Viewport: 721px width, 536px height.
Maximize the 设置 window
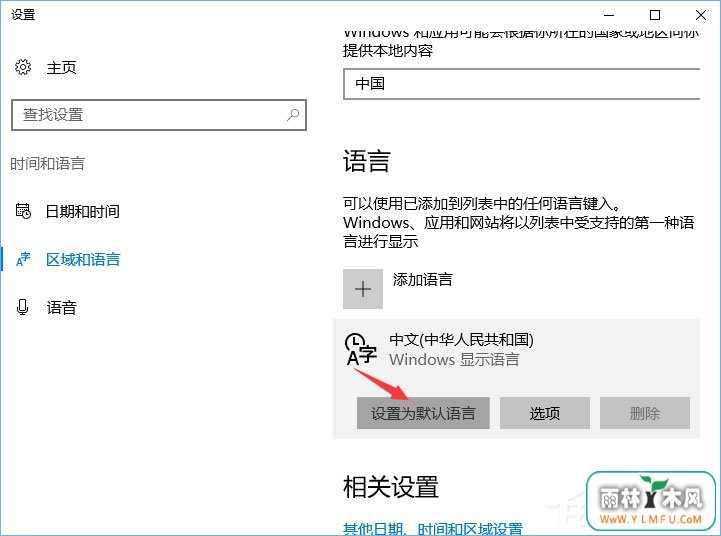pyautogui.click(x=655, y=15)
